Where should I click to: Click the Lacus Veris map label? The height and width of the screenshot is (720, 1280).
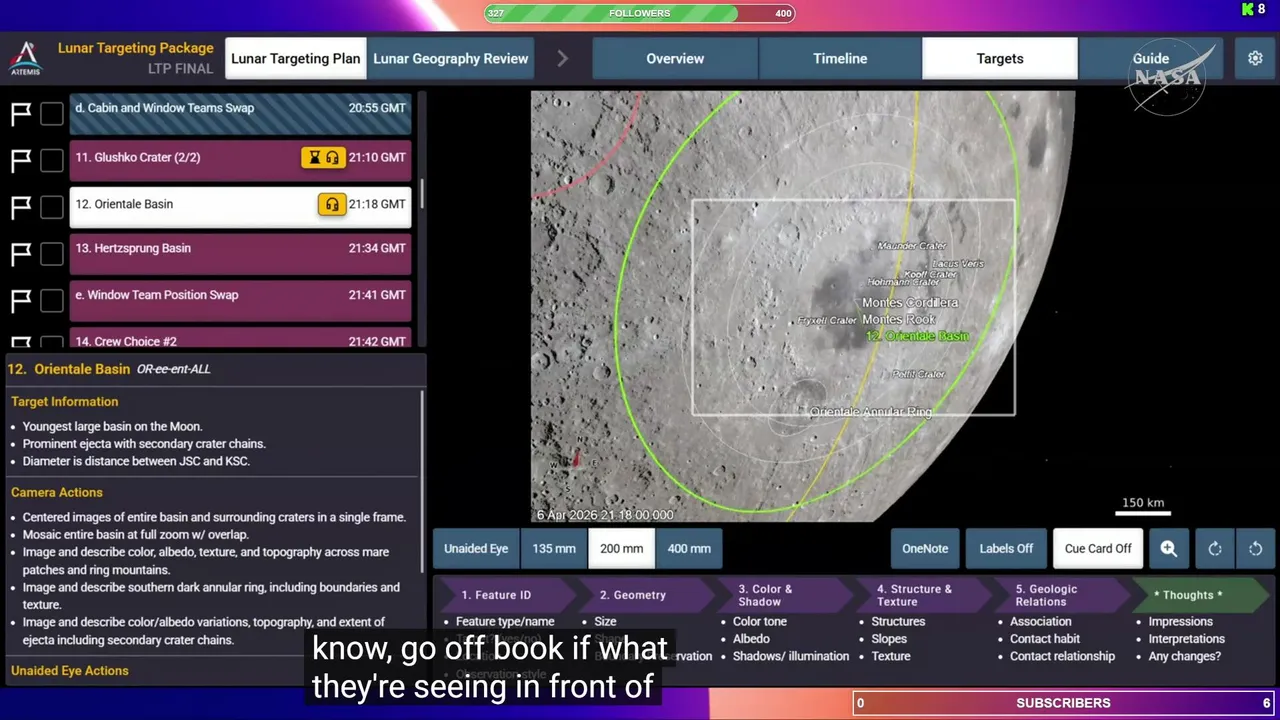click(958, 264)
